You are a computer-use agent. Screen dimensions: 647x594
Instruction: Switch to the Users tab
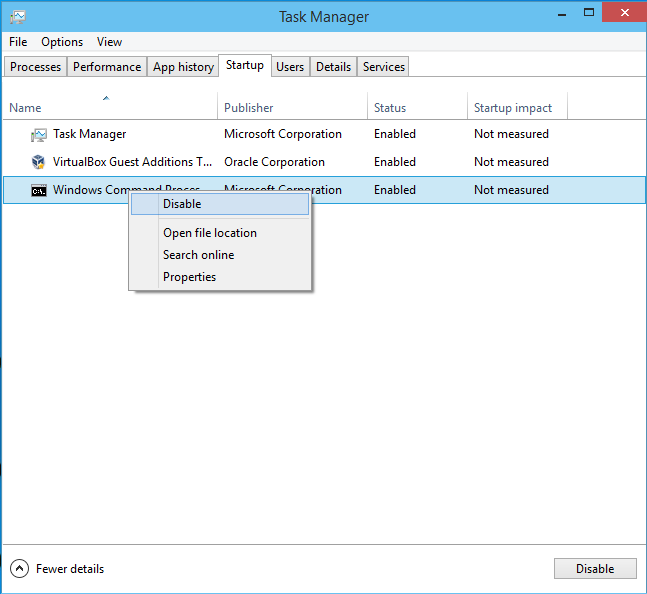290,67
